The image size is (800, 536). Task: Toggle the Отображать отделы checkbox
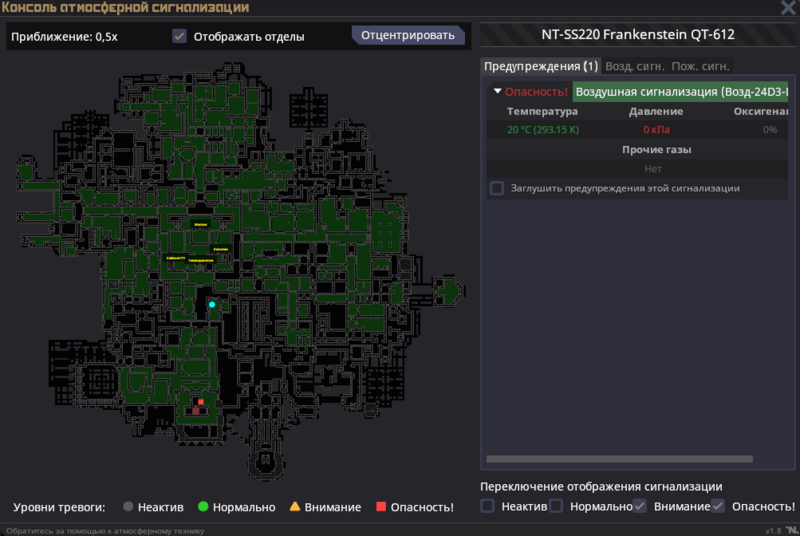click(180, 36)
